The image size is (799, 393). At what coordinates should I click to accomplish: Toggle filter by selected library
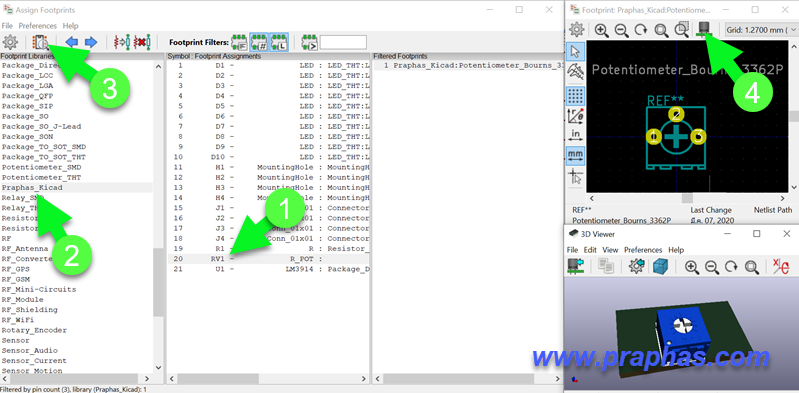pos(279,42)
